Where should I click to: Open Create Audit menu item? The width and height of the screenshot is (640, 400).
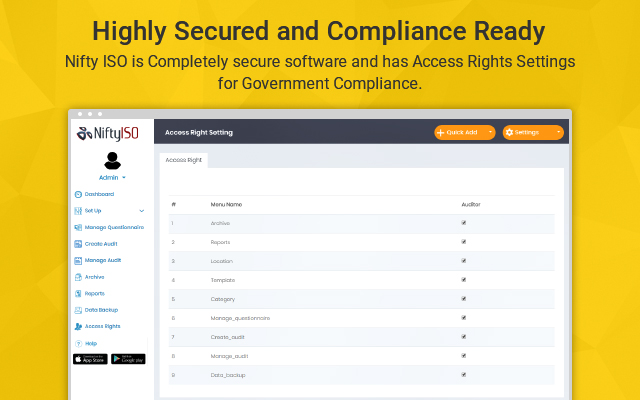tap(101, 244)
